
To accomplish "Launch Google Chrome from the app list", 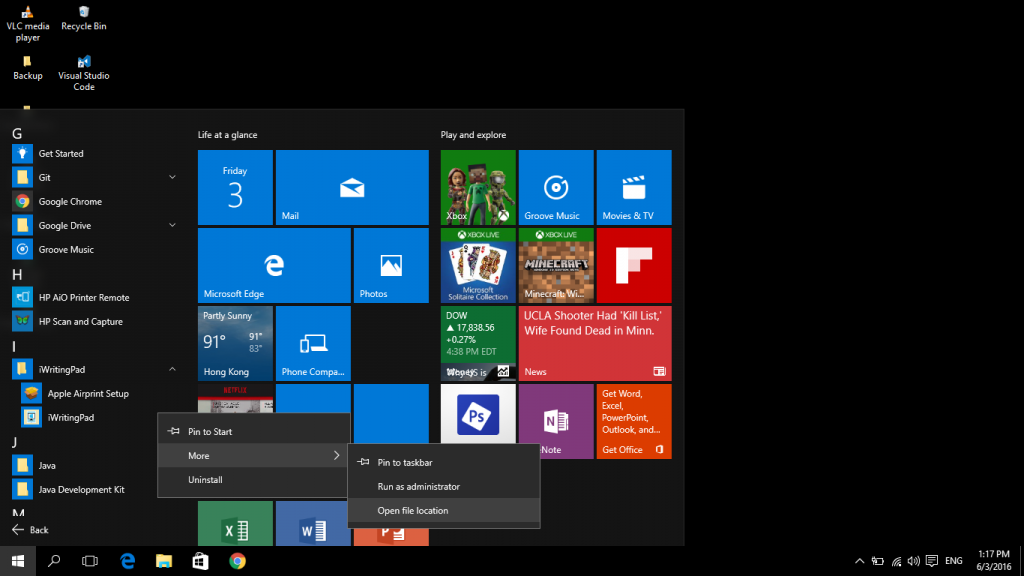I will 70,202.
